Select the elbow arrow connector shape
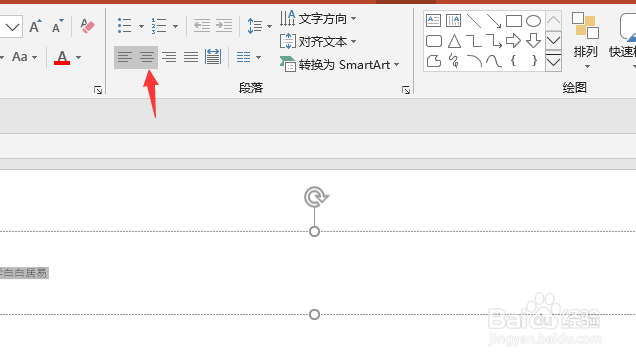636x361 pixels. 494,41
